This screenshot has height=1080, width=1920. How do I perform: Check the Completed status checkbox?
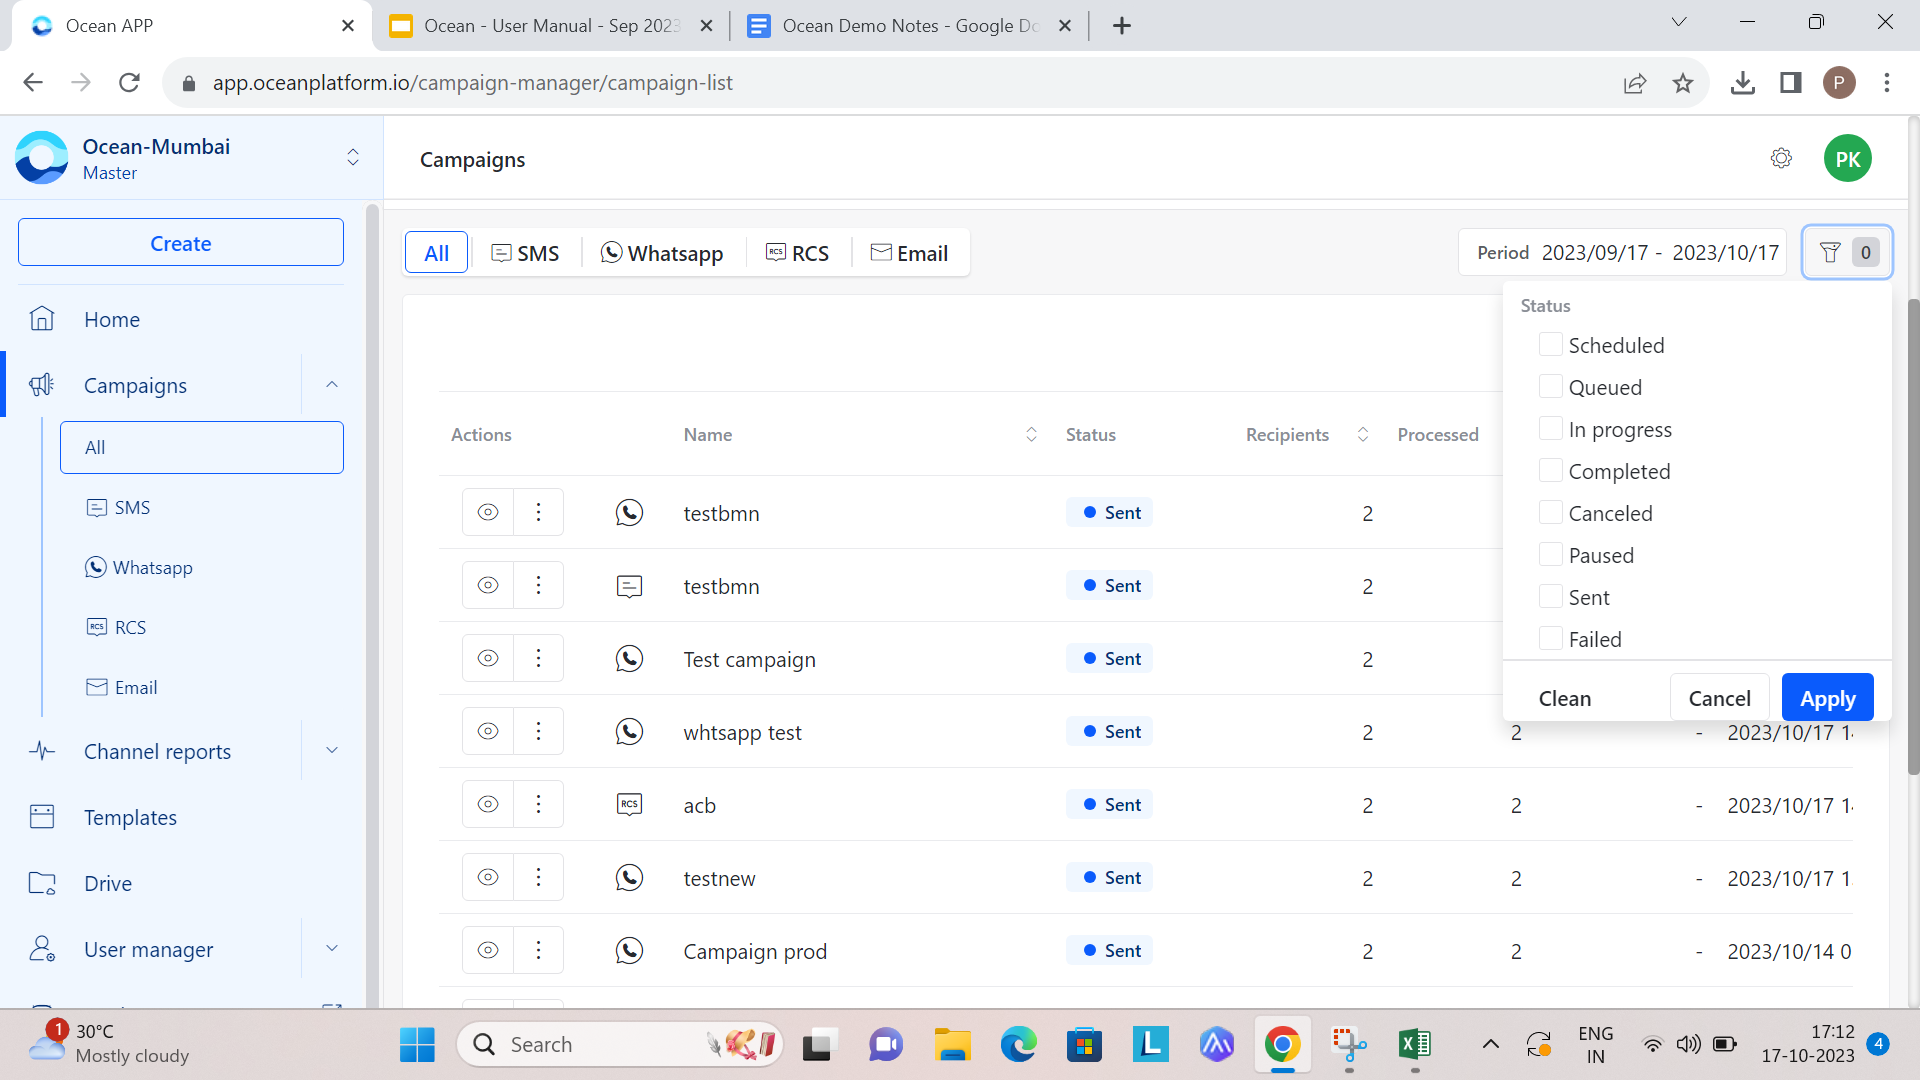pos(1550,470)
